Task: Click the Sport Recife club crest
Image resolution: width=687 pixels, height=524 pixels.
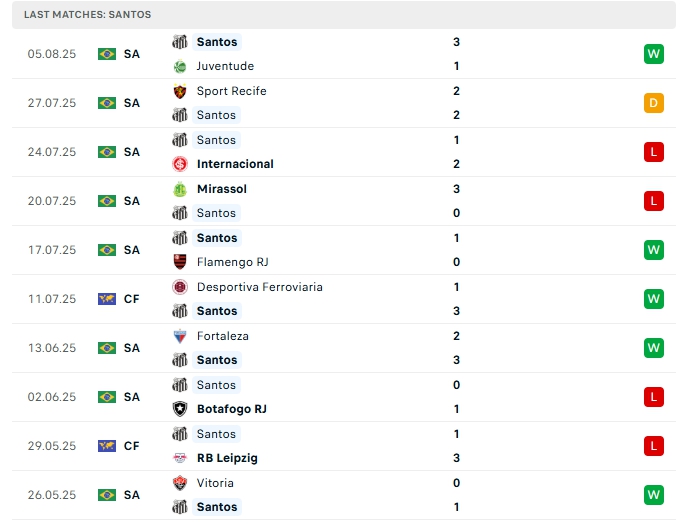Action: 180,91
